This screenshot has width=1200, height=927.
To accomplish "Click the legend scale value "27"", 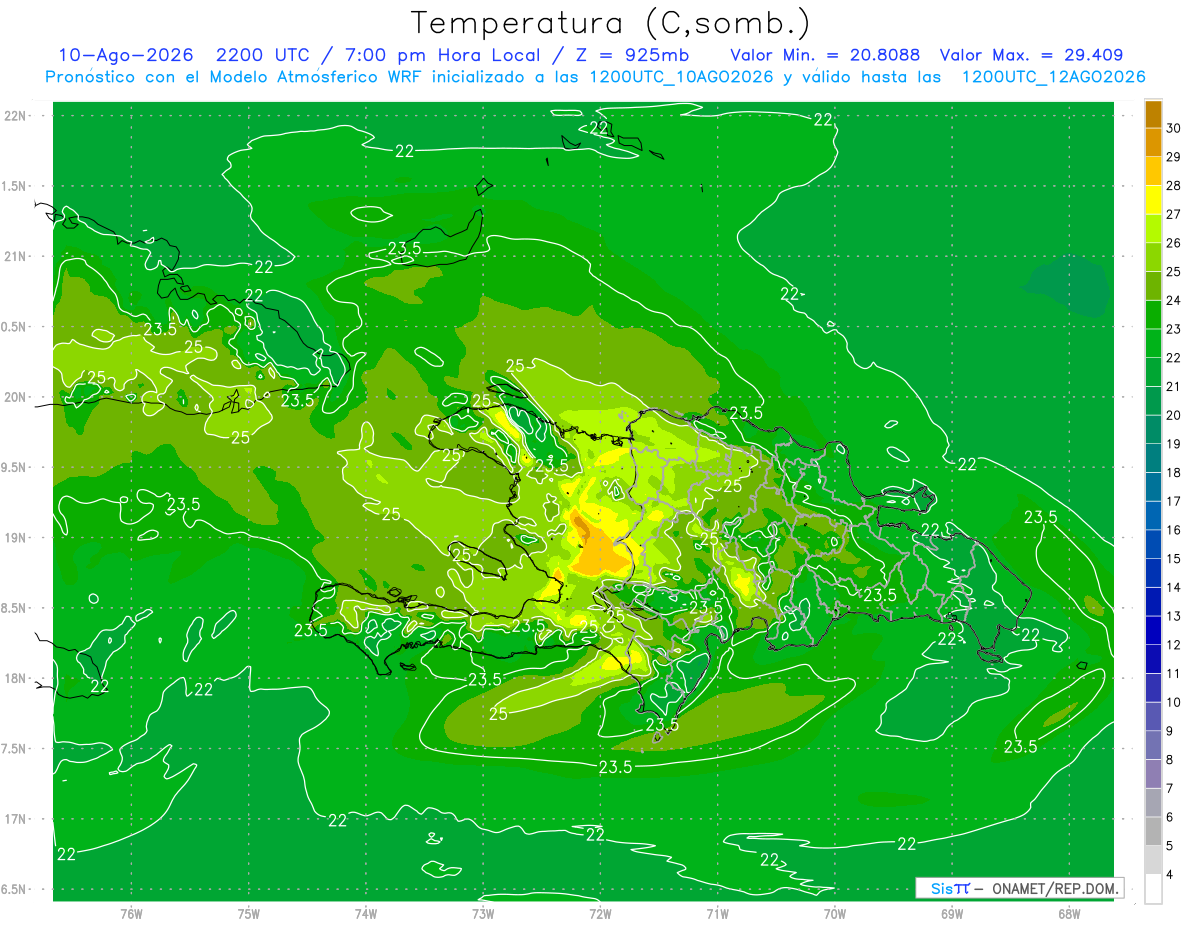I will [x=1174, y=214].
